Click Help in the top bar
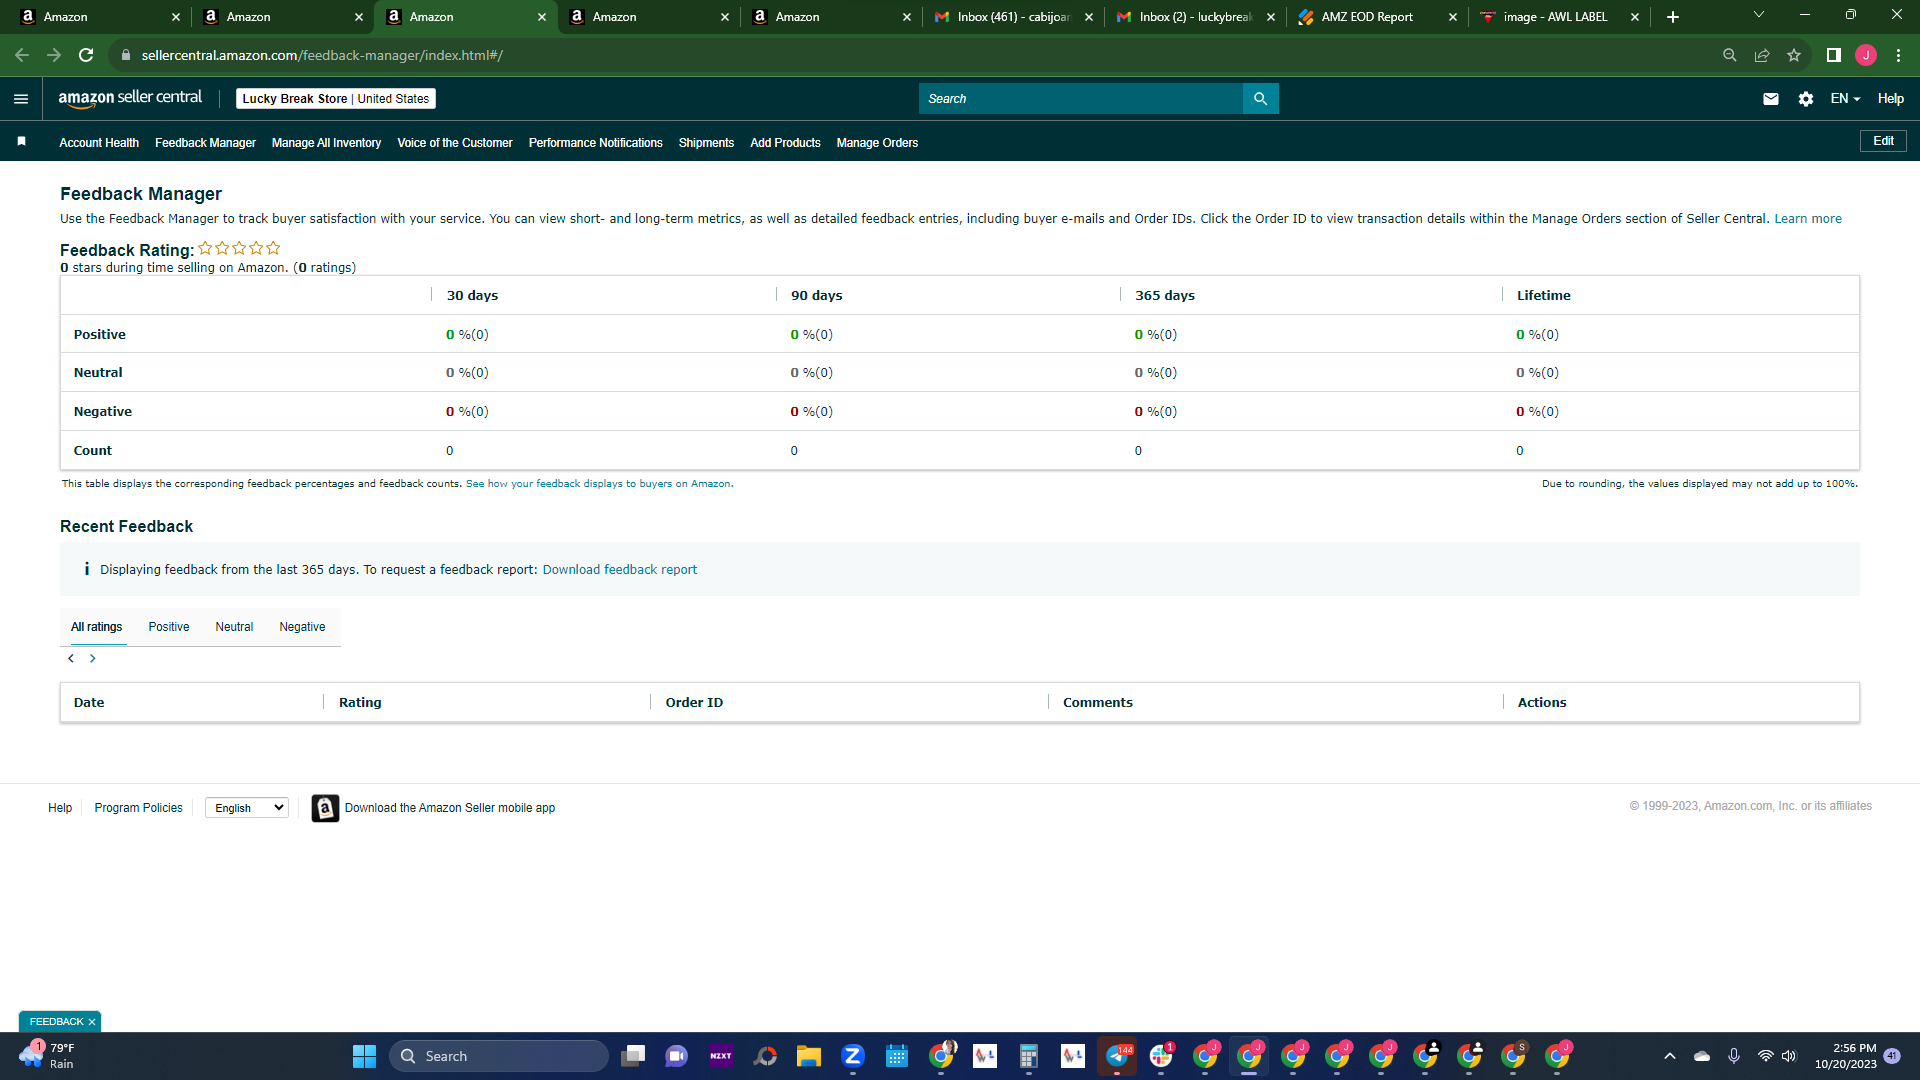1920x1080 pixels. [x=1890, y=99]
